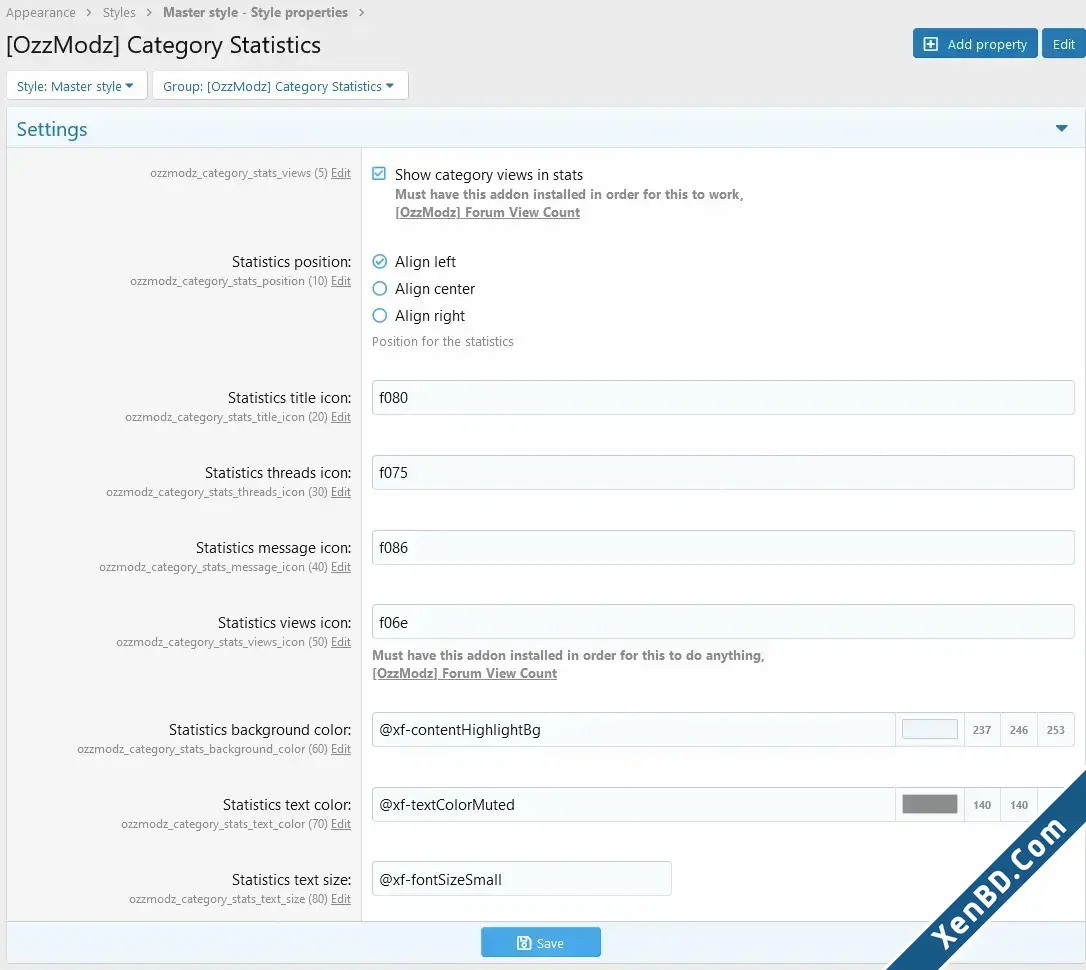The width and height of the screenshot is (1086, 970).
Task: Edit the ozzmodz_category_stats_threads_icon property
Action: click(x=341, y=492)
